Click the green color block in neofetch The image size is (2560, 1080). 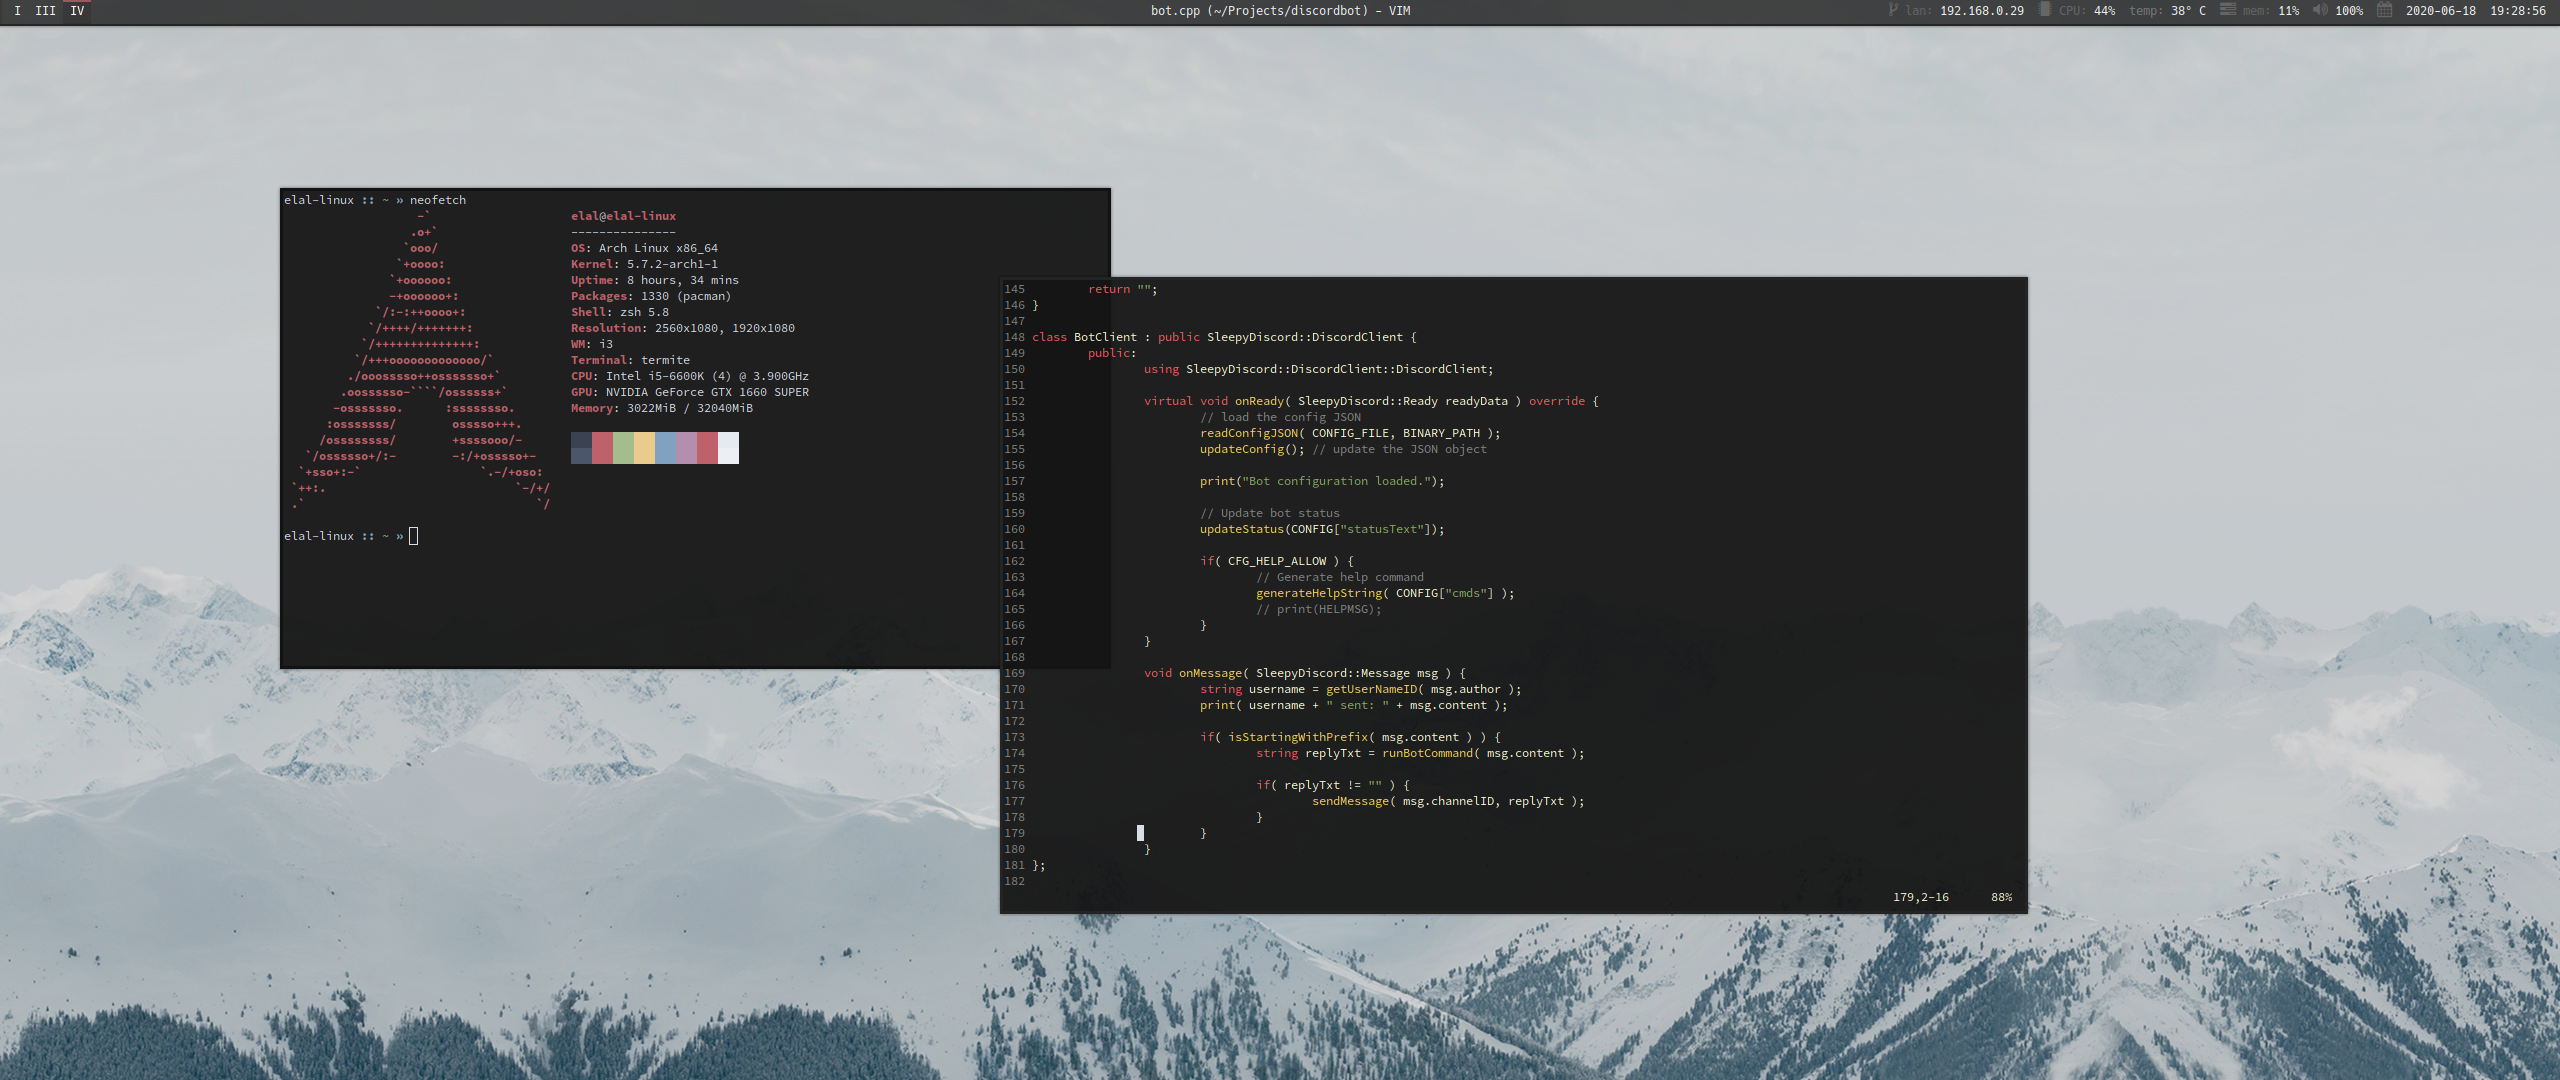623,448
